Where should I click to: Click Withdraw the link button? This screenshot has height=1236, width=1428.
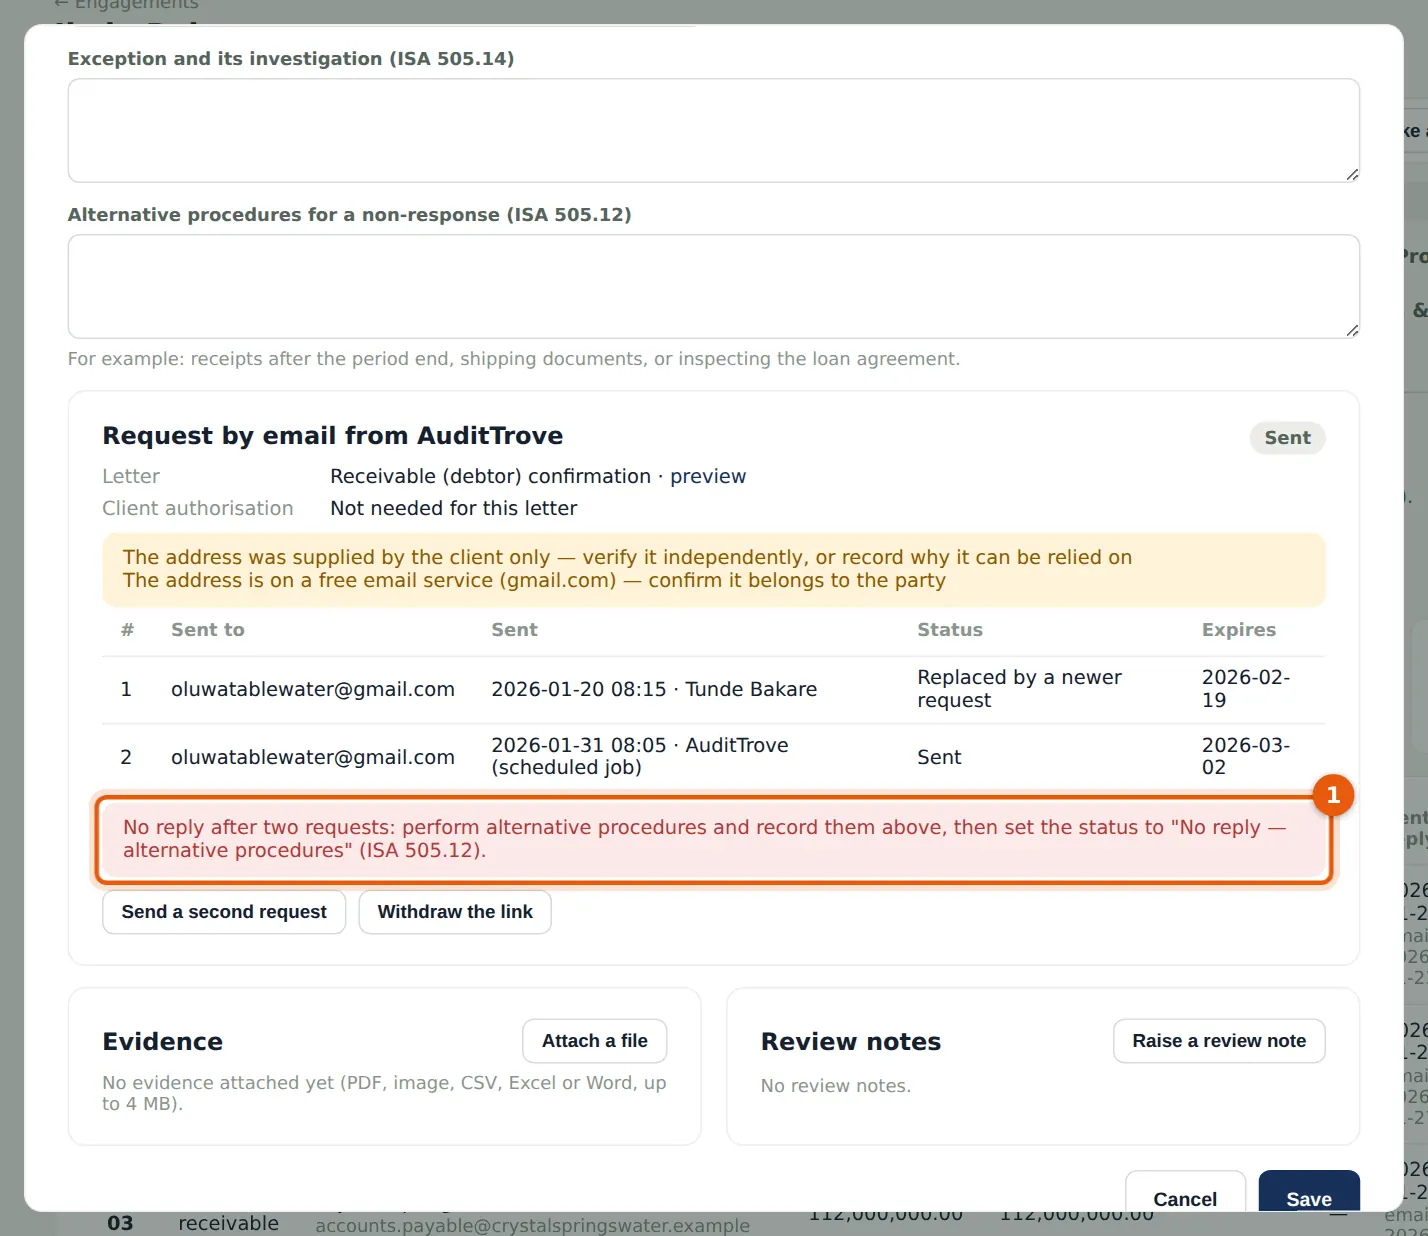click(x=455, y=912)
